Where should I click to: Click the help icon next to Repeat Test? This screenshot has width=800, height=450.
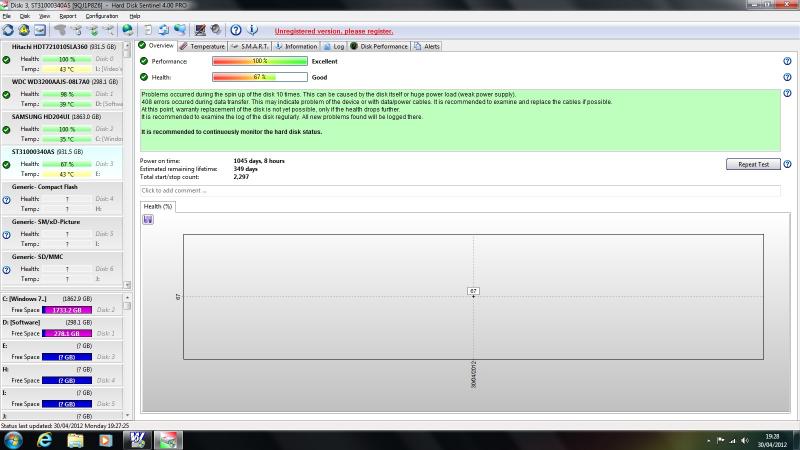(787, 164)
